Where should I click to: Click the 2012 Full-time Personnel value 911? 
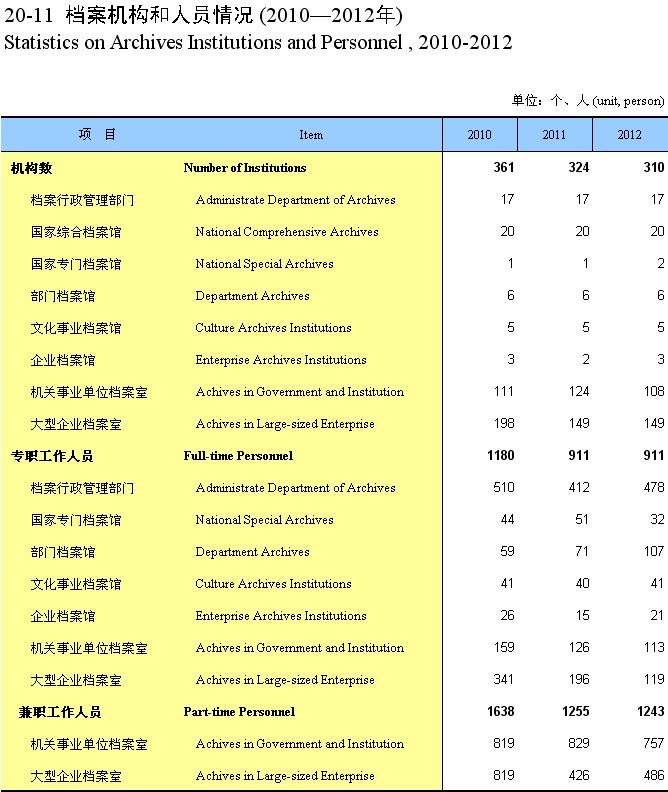coord(654,456)
